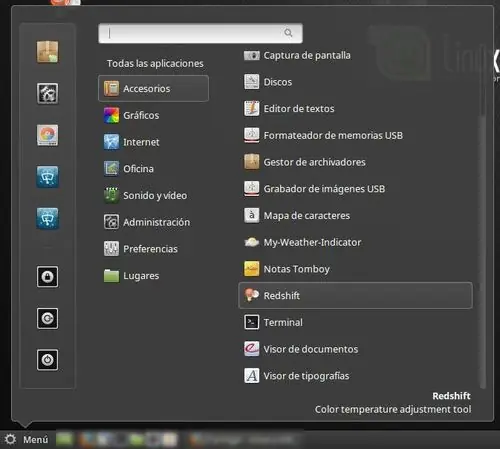
Task: Click the Grabador de imágenes USB icon
Action: coord(252,189)
